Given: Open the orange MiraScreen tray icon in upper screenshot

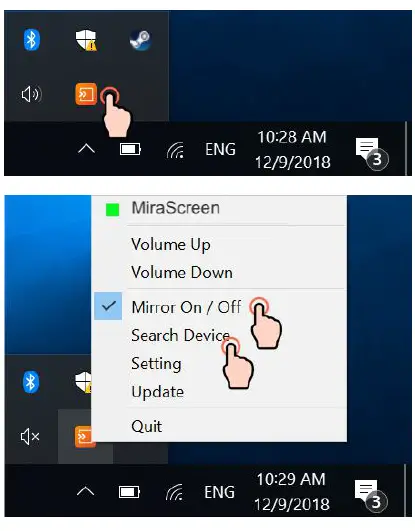Looking at the screenshot, I should 86,94.
